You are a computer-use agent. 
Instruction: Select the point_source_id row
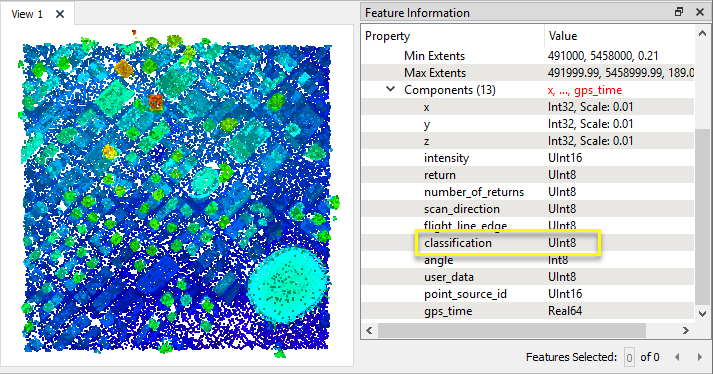[528, 294]
